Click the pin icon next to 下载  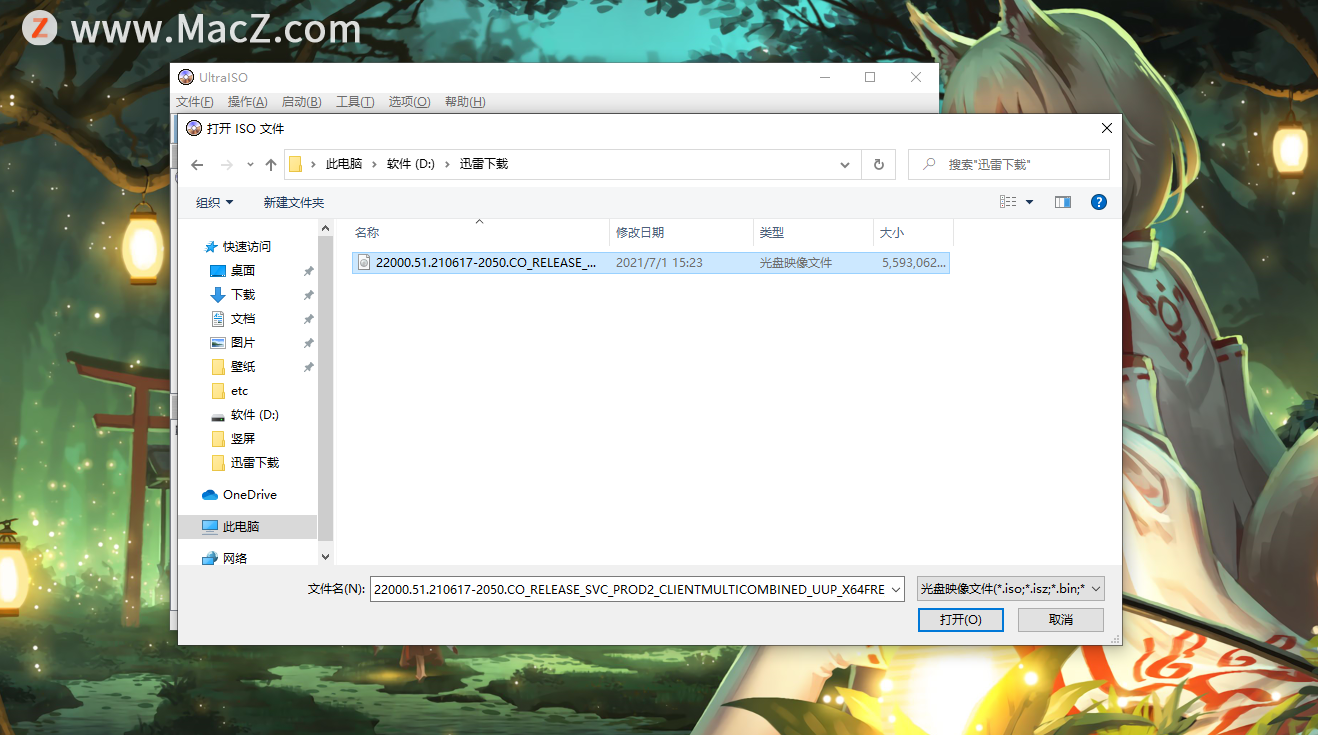click(308, 295)
